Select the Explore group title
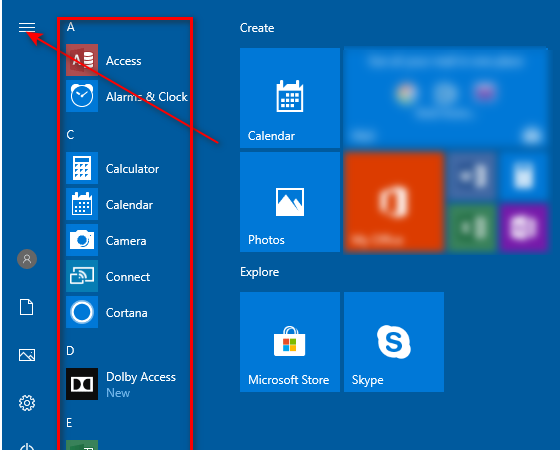Image resolution: width=560 pixels, height=450 pixels. (260, 272)
